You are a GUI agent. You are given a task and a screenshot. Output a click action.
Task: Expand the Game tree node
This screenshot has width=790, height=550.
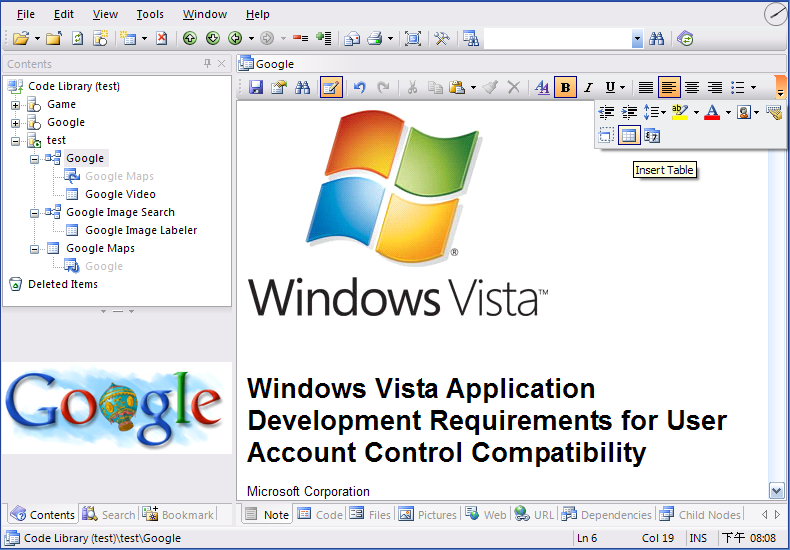click(x=16, y=105)
